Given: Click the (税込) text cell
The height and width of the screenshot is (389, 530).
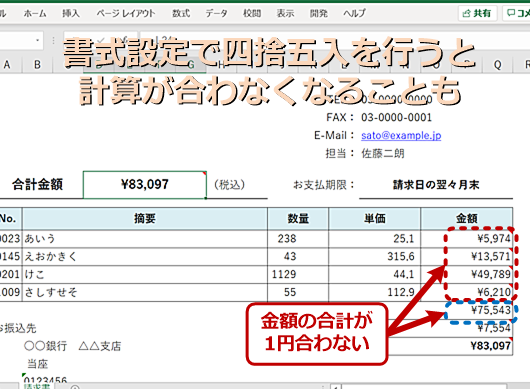Looking at the screenshot, I should [x=230, y=185].
